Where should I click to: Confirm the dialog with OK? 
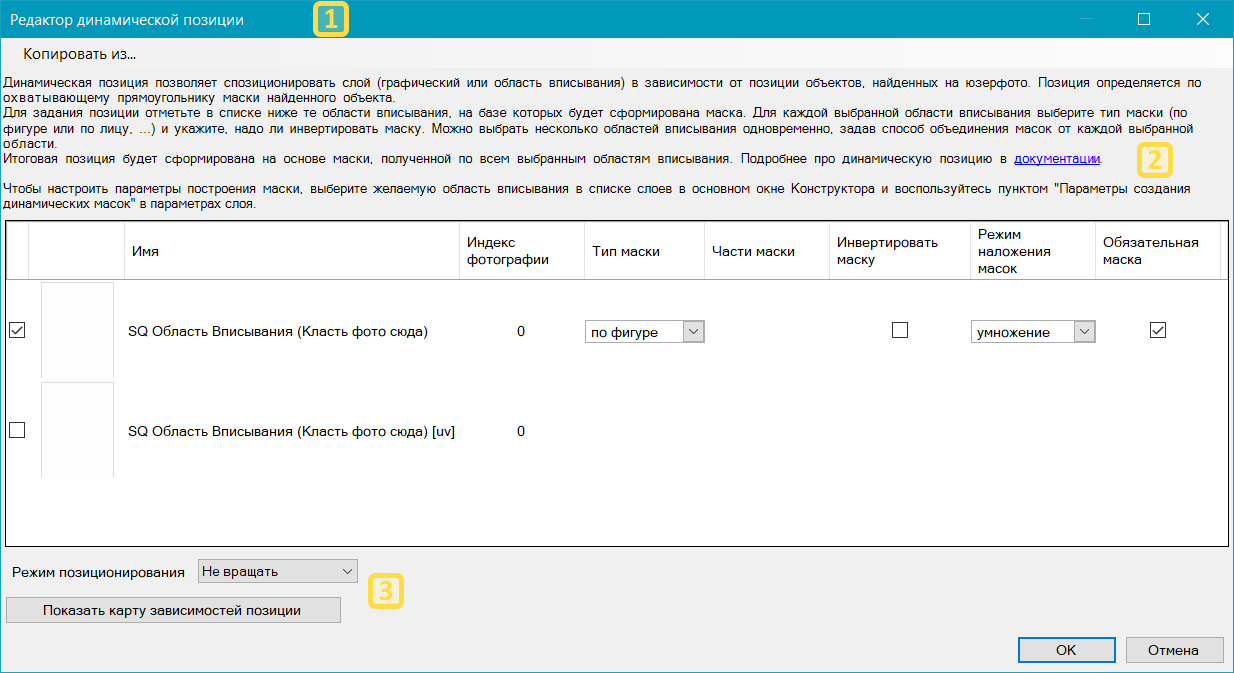tap(1066, 650)
